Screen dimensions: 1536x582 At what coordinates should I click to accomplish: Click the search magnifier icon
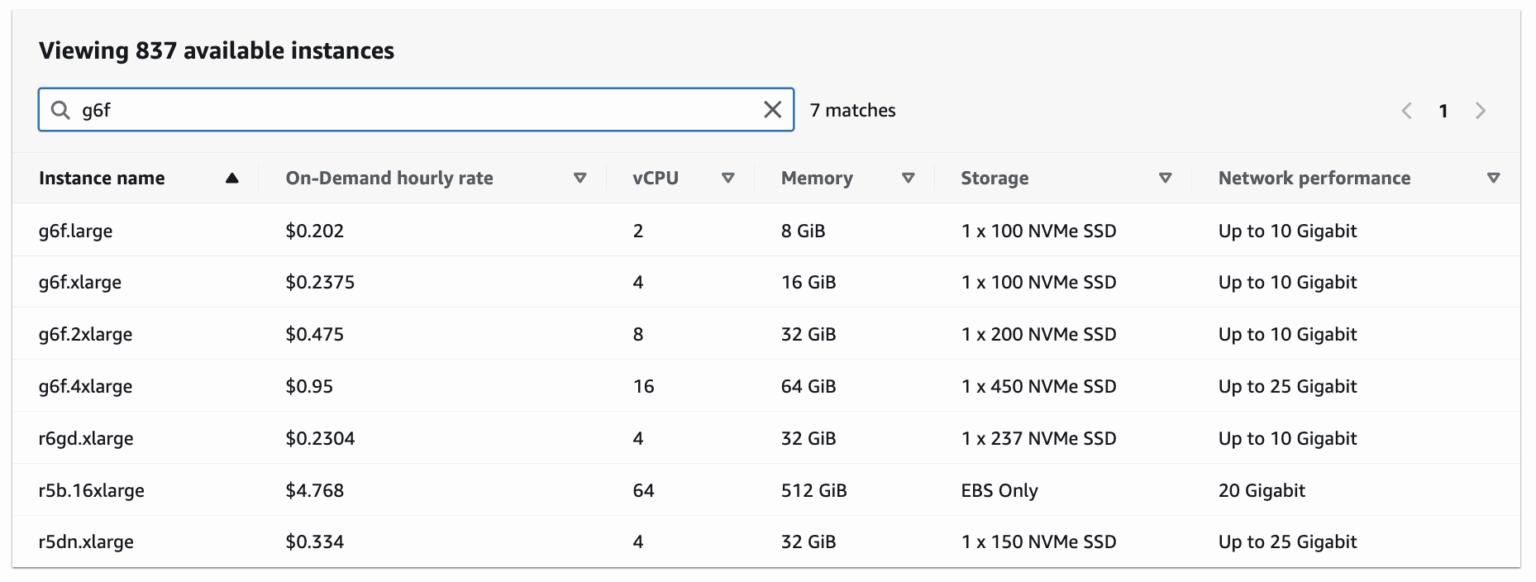click(x=60, y=110)
